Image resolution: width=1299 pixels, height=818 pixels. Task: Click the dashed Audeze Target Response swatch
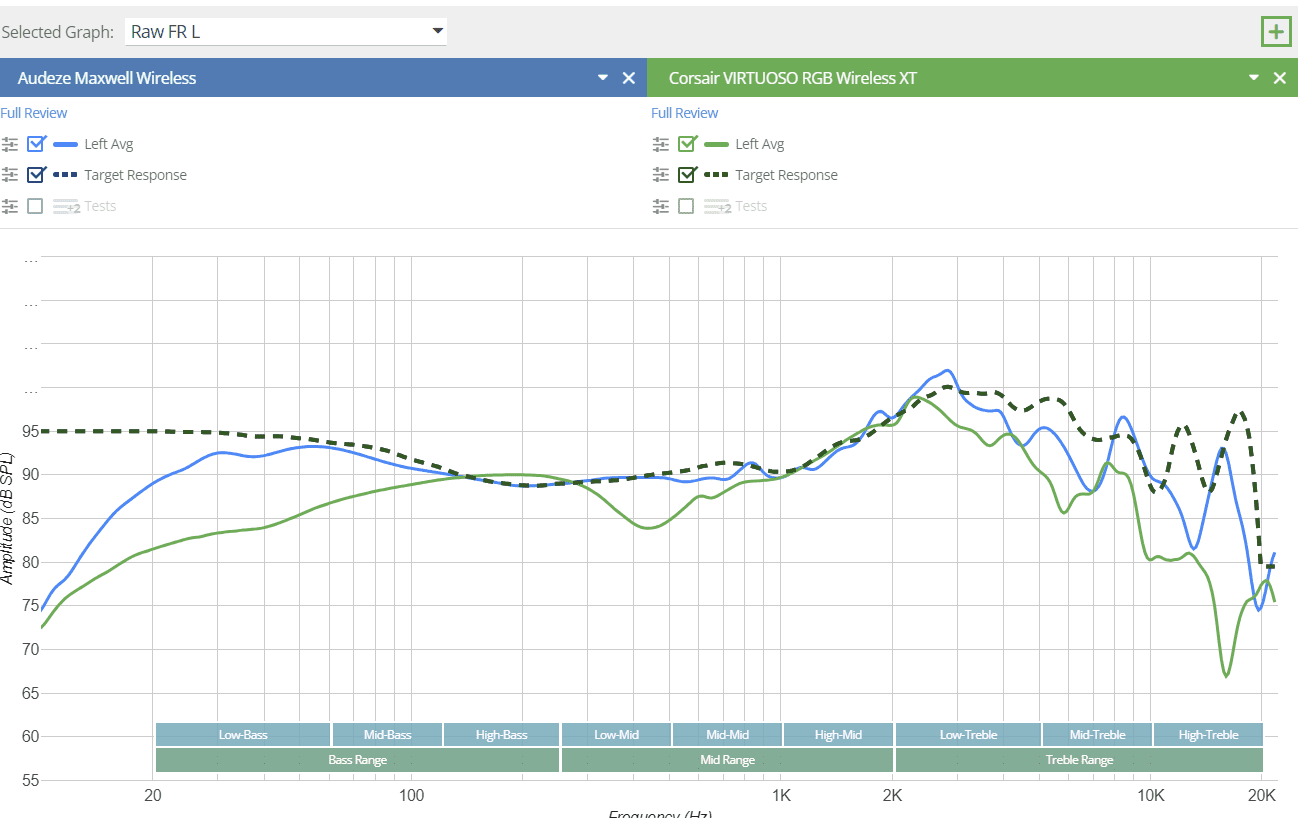coord(66,175)
